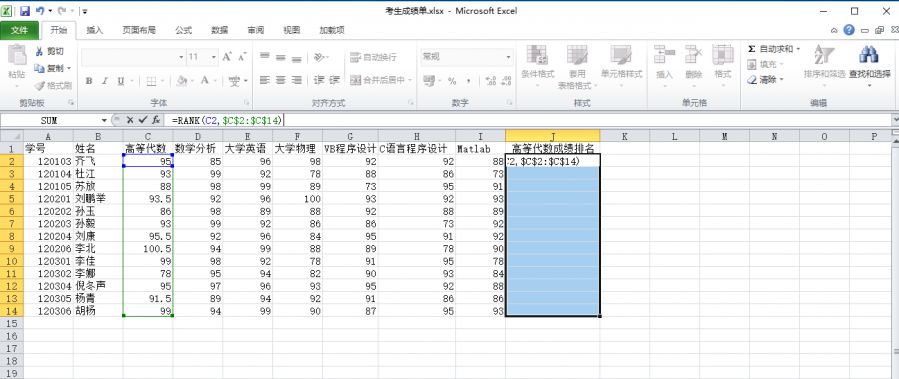This screenshot has width=899, height=379.
Task: Click the Save icon in Quick Access Toolbar
Action: [x=25, y=11]
